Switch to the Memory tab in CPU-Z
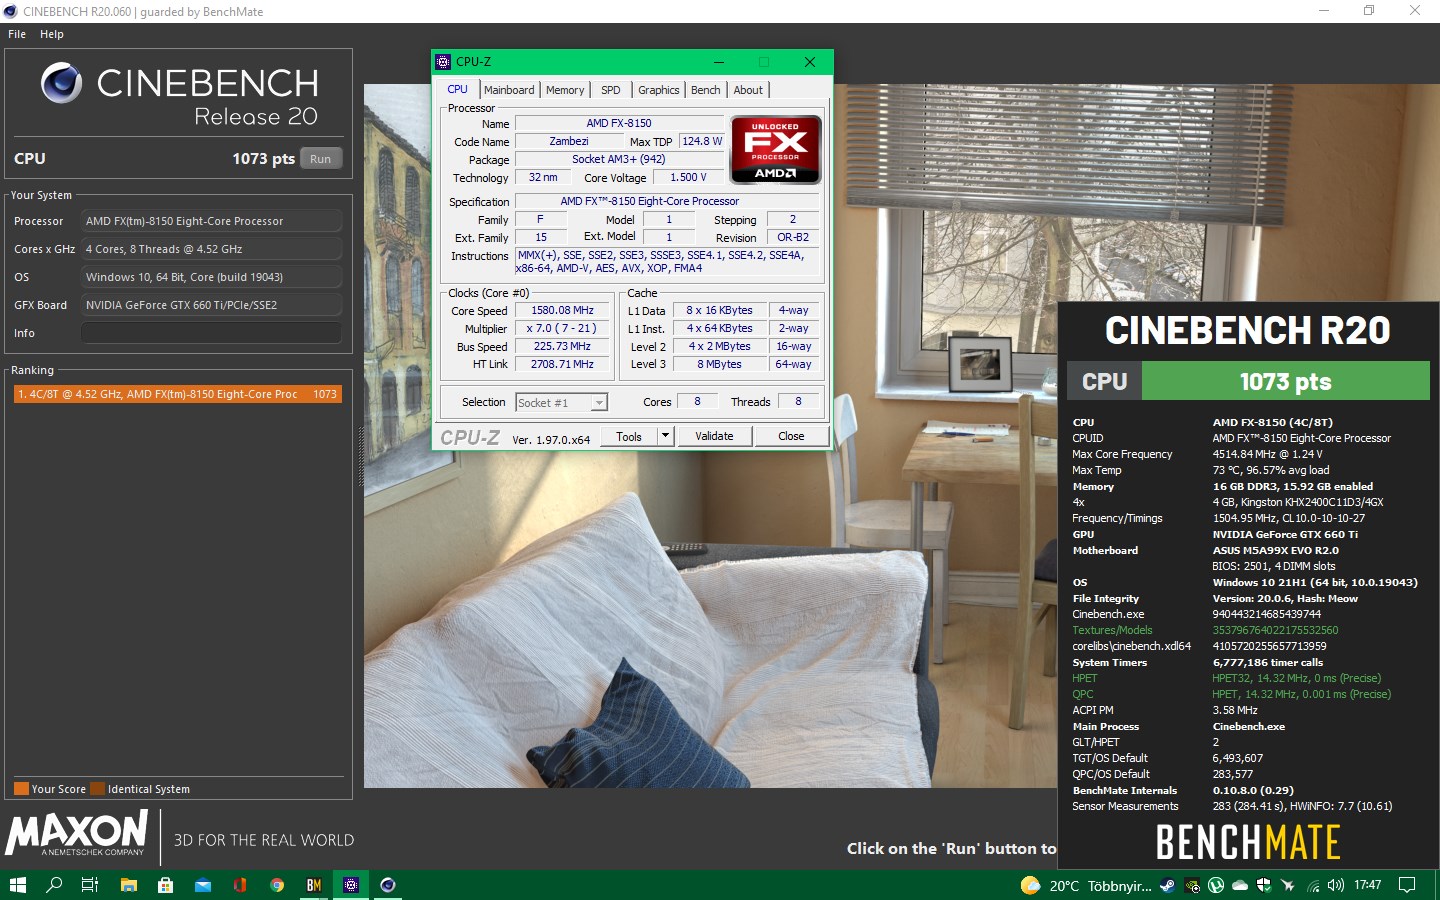This screenshot has width=1440, height=900. (x=565, y=90)
